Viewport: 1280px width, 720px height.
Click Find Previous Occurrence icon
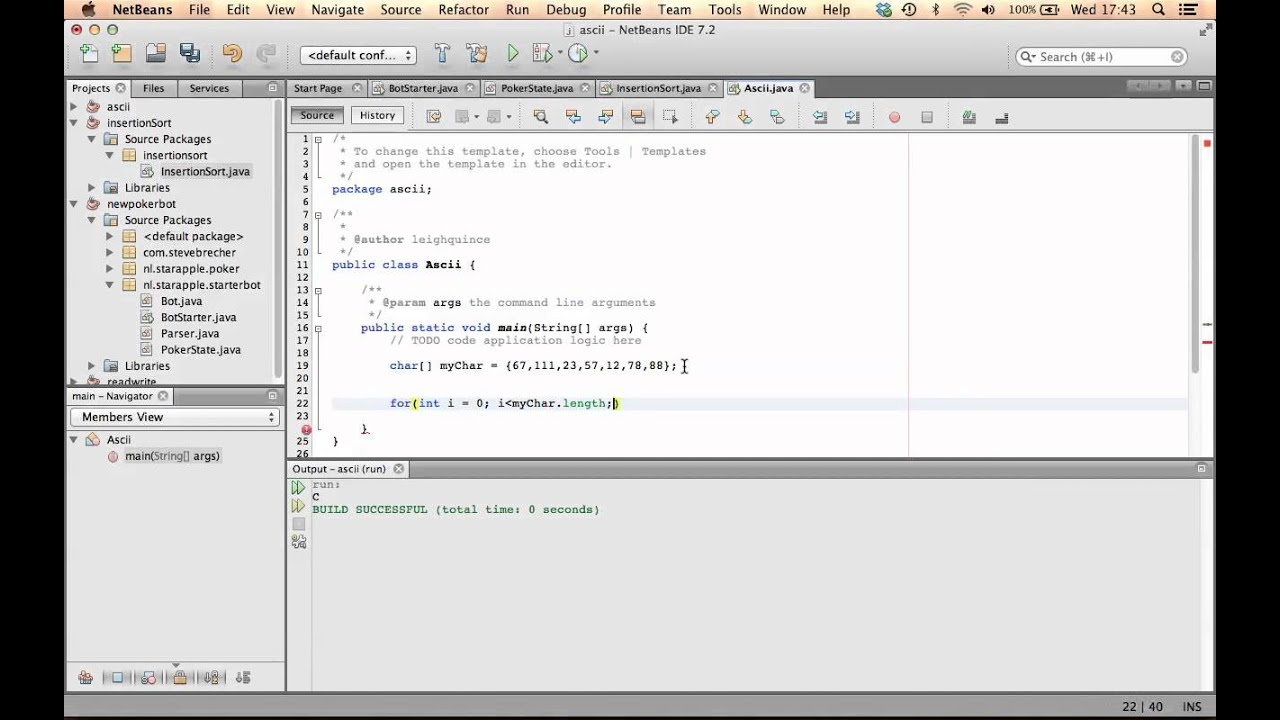pyautogui.click(x=573, y=117)
